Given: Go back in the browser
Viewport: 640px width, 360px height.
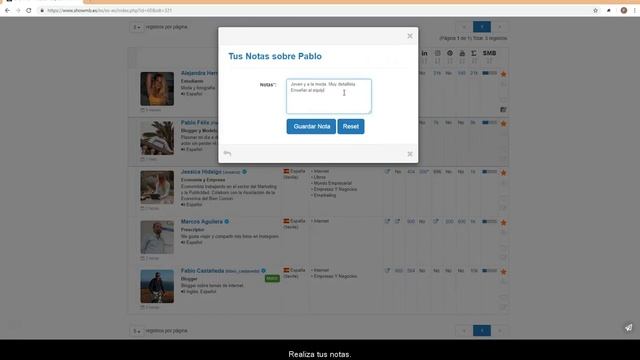Looking at the screenshot, I should click(x=7, y=11).
